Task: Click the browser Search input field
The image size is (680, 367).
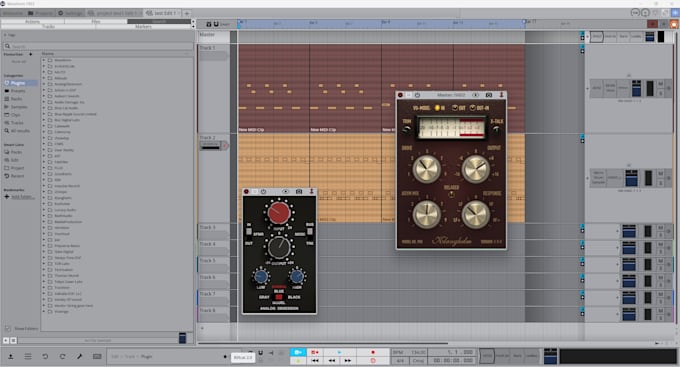Action: coord(98,46)
